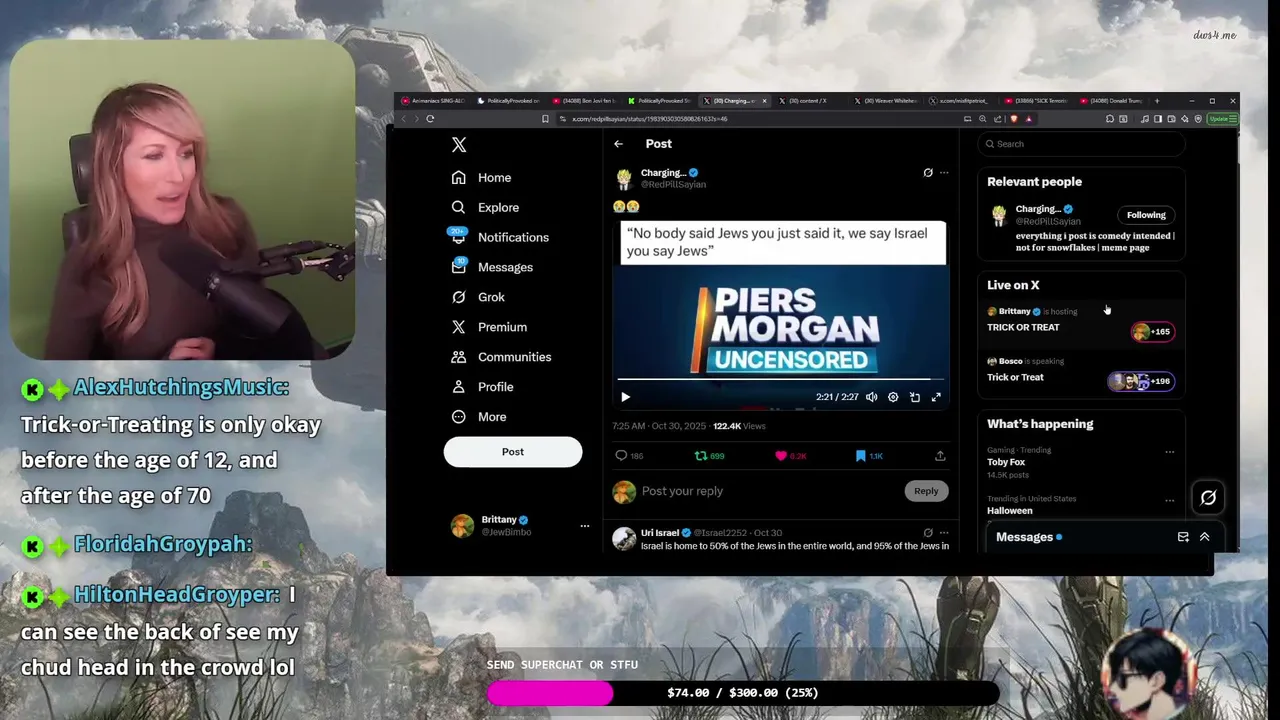Seek on the video progress bar
Image resolution: width=1280 pixels, height=720 pixels.
(x=780, y=380)
